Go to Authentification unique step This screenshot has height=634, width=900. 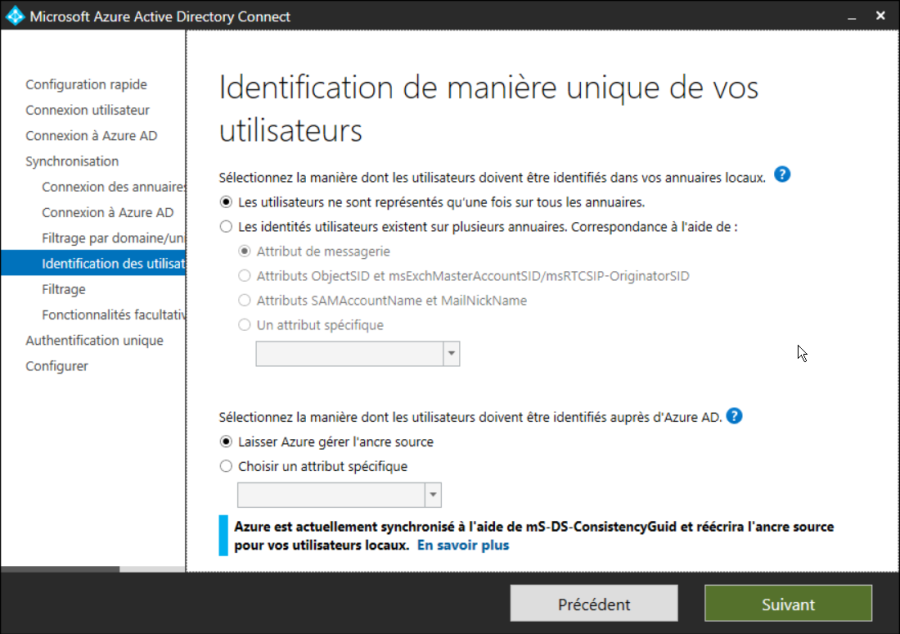[x=95, y=341]
